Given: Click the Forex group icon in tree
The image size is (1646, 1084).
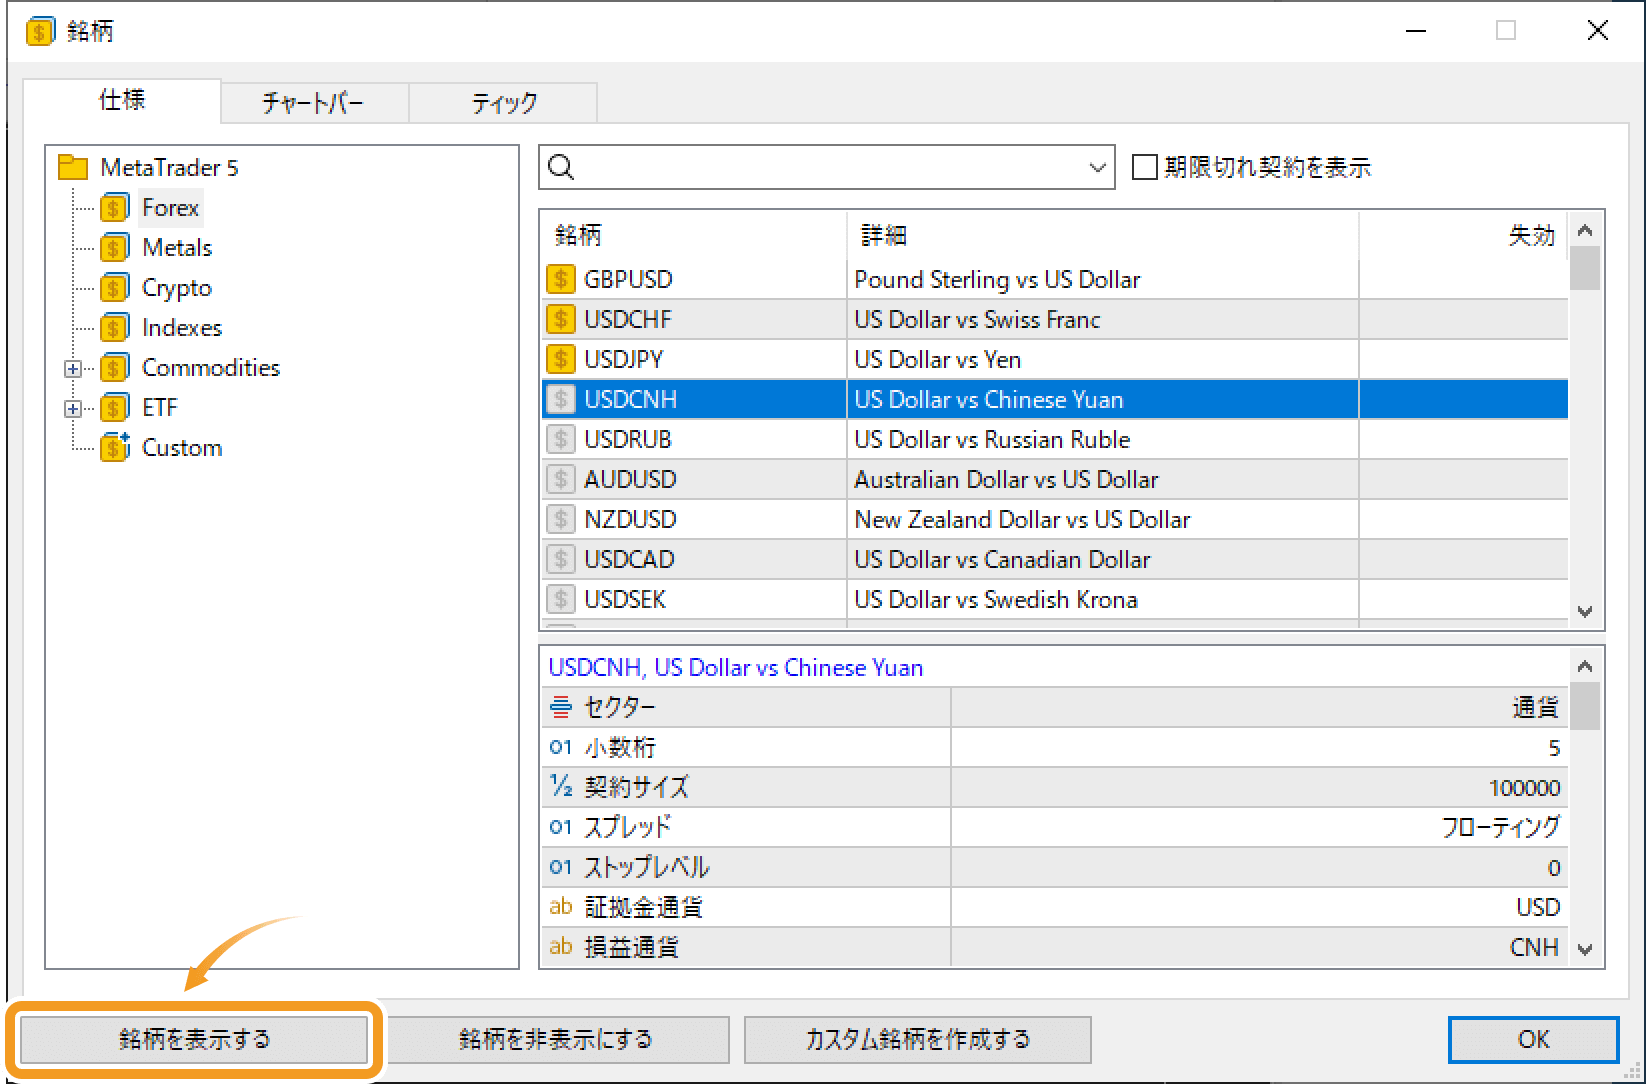Looking at the screenshot, I should coord(115,208).
